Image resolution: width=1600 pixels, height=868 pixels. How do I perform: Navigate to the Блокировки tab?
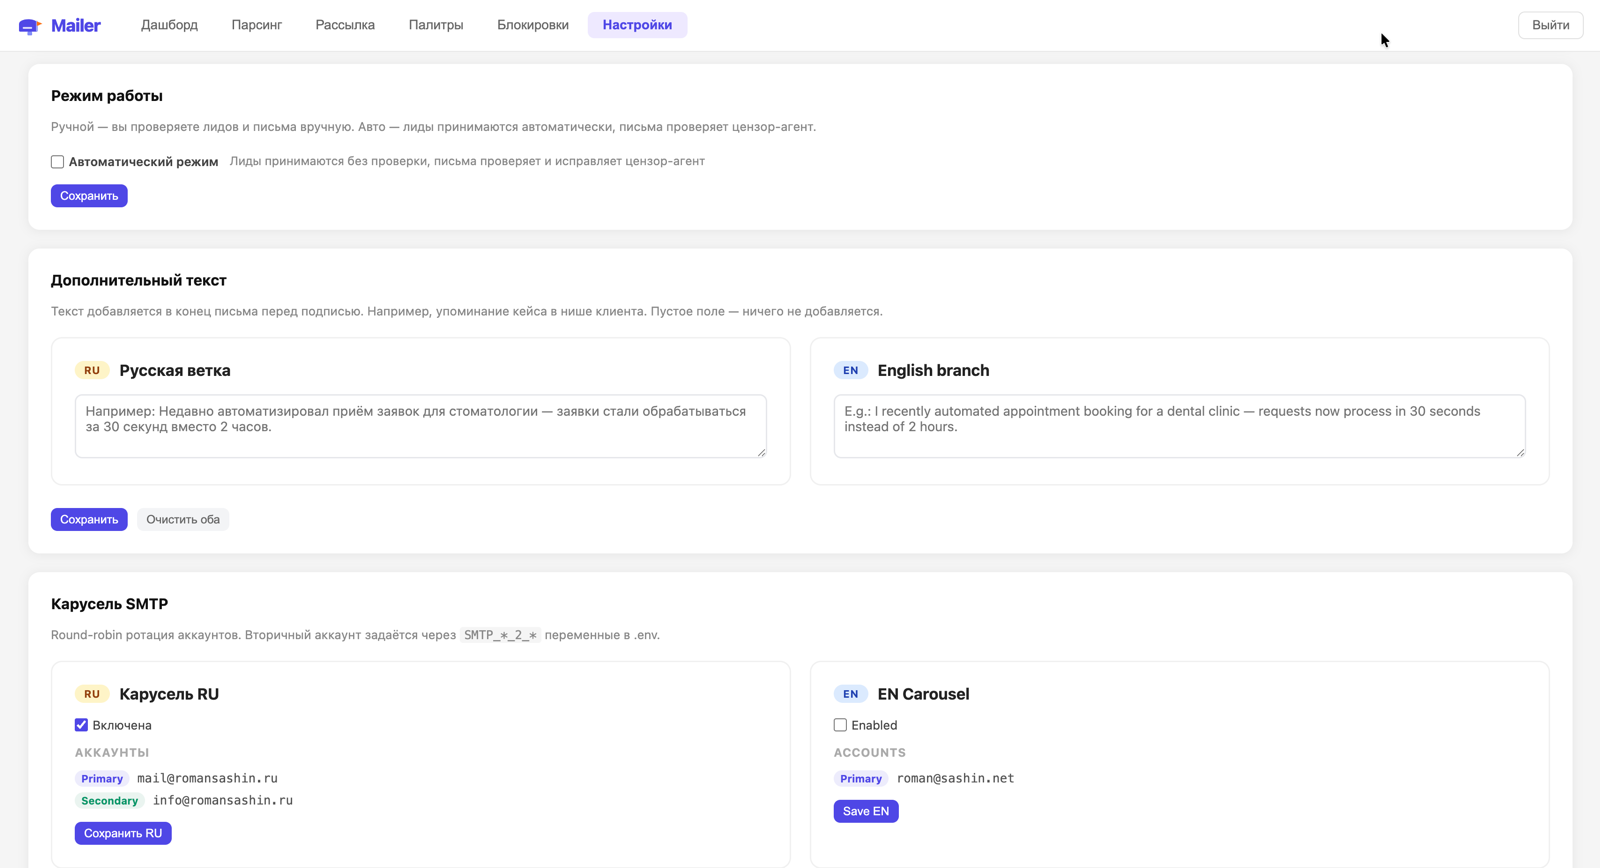[x=533, y=25]
